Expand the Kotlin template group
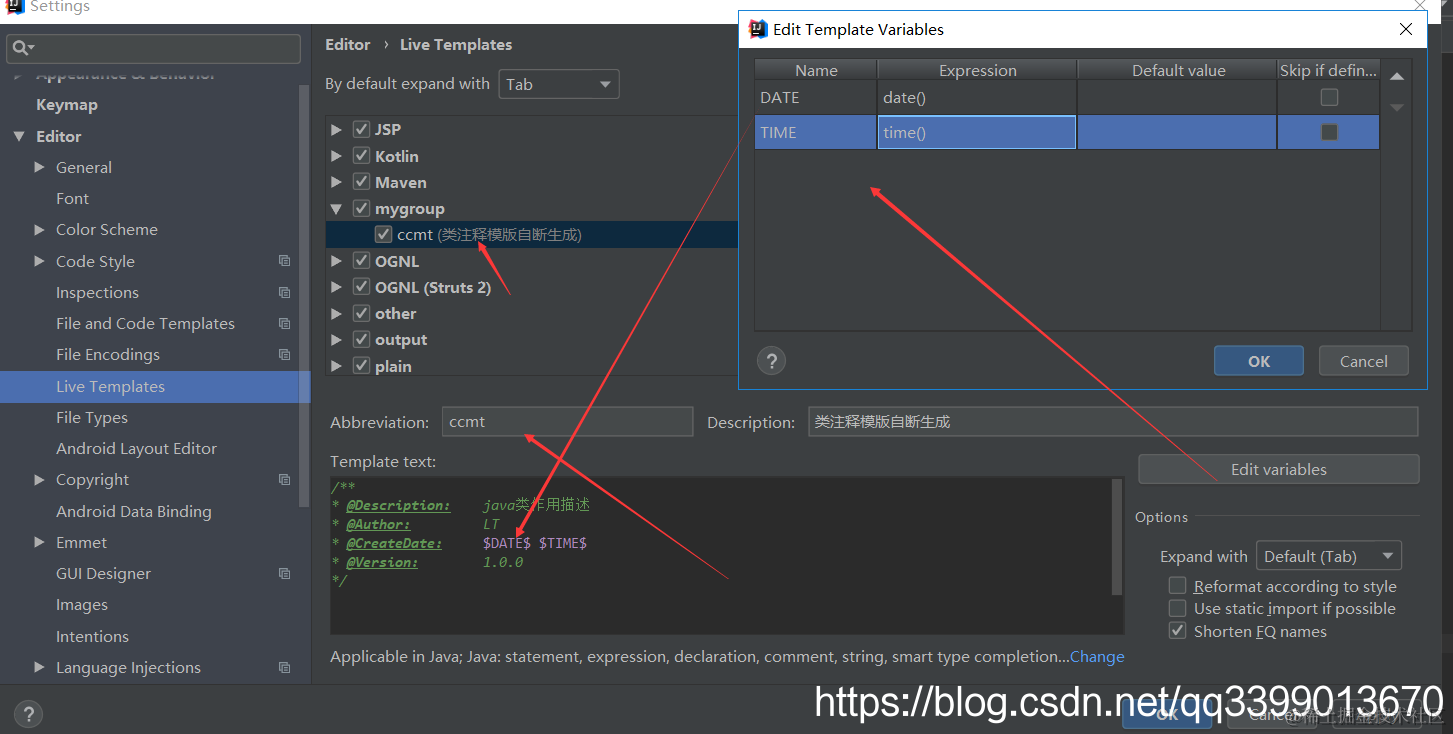 point(336,156)
